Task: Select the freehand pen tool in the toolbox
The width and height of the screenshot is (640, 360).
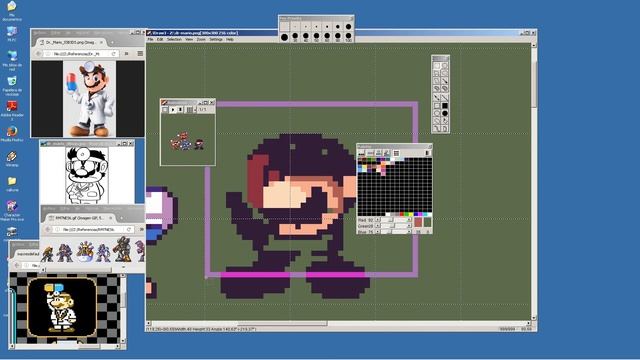Action: (437, 98)
